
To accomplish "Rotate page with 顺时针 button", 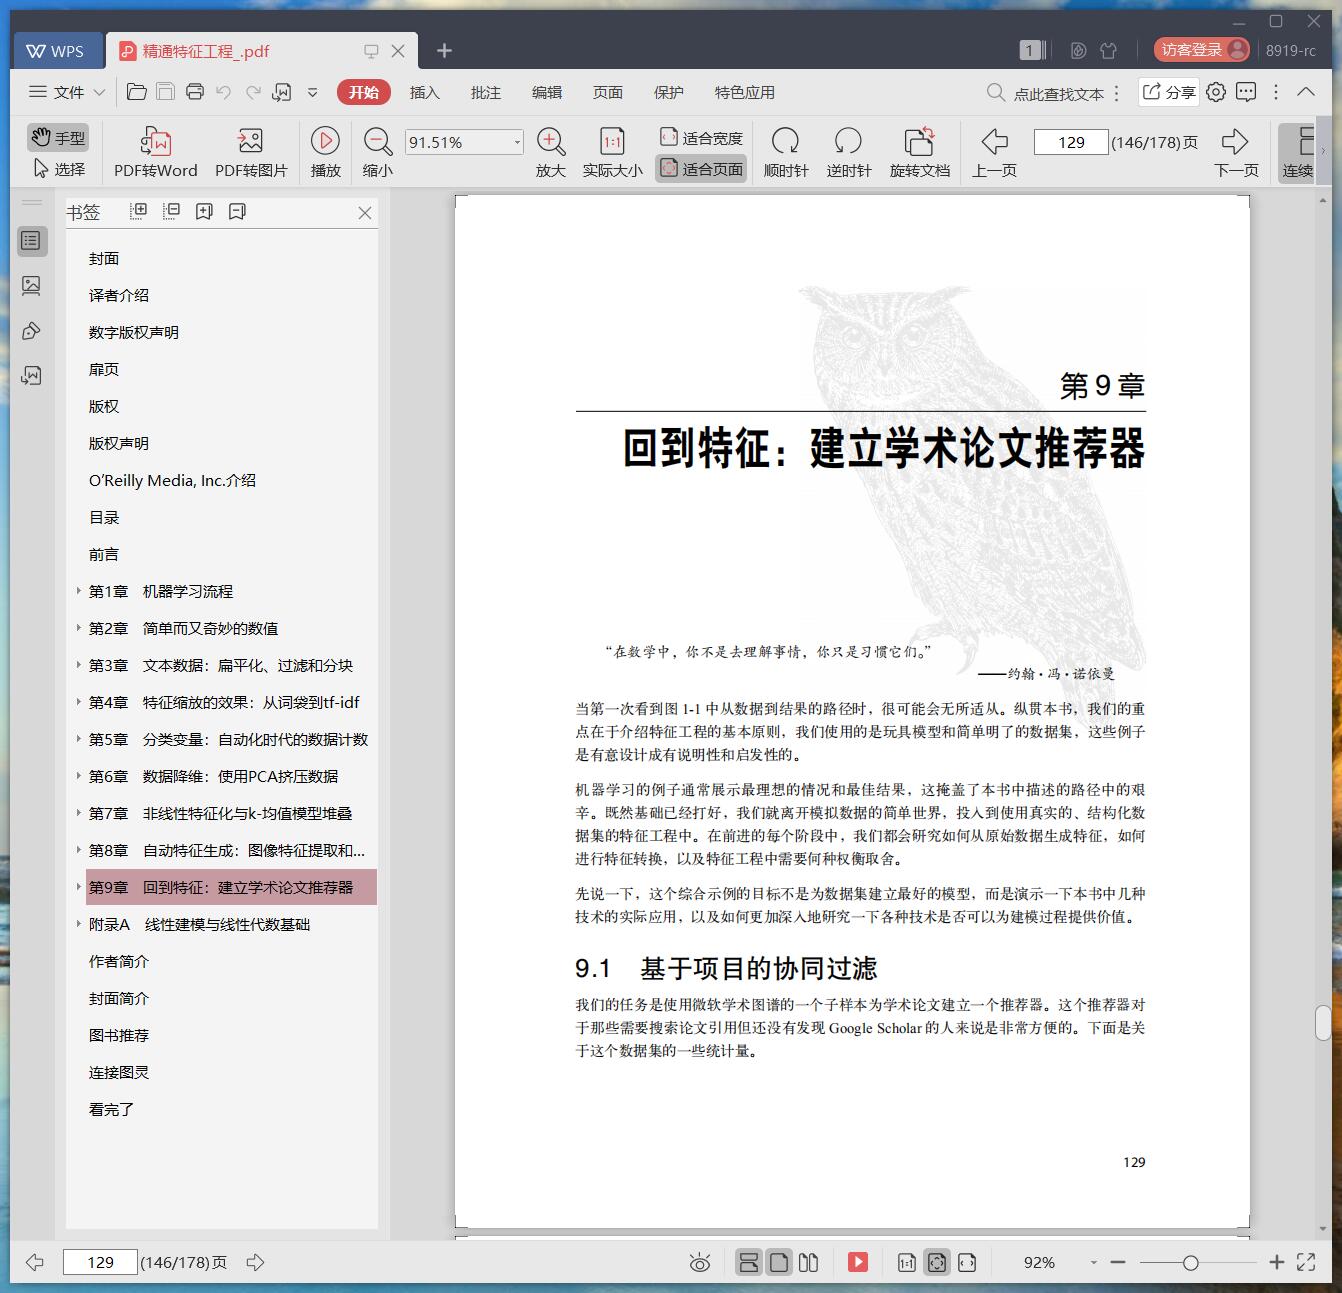I will click(786, 152).
